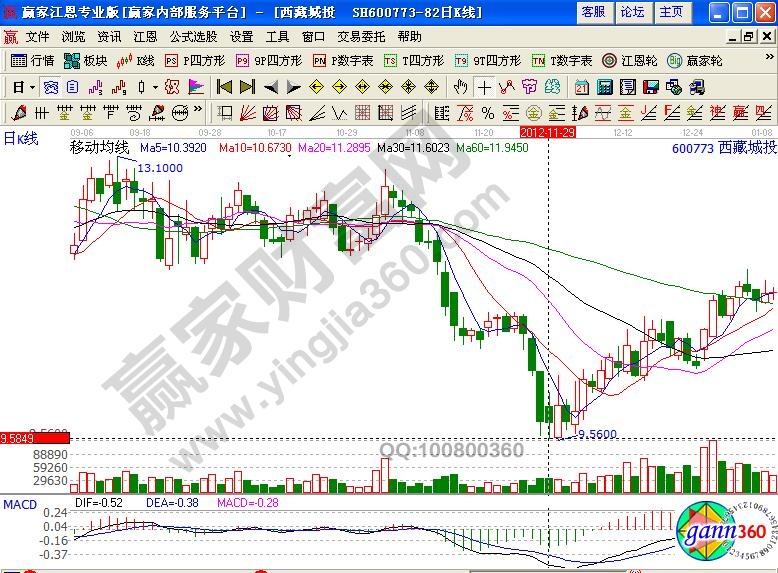The height and width of the screenshot is (573, 778).
Task: Switch to the K线 candlestick chart
Action: (137, 60)
